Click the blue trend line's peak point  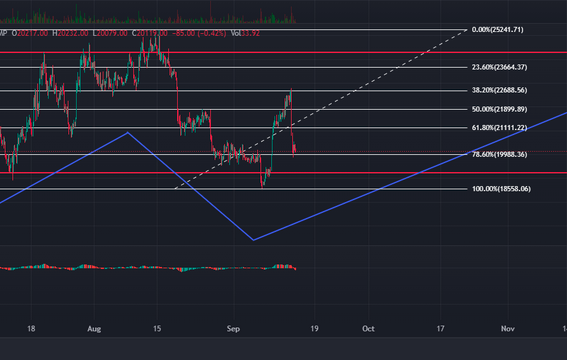click(x=128, y=133)
